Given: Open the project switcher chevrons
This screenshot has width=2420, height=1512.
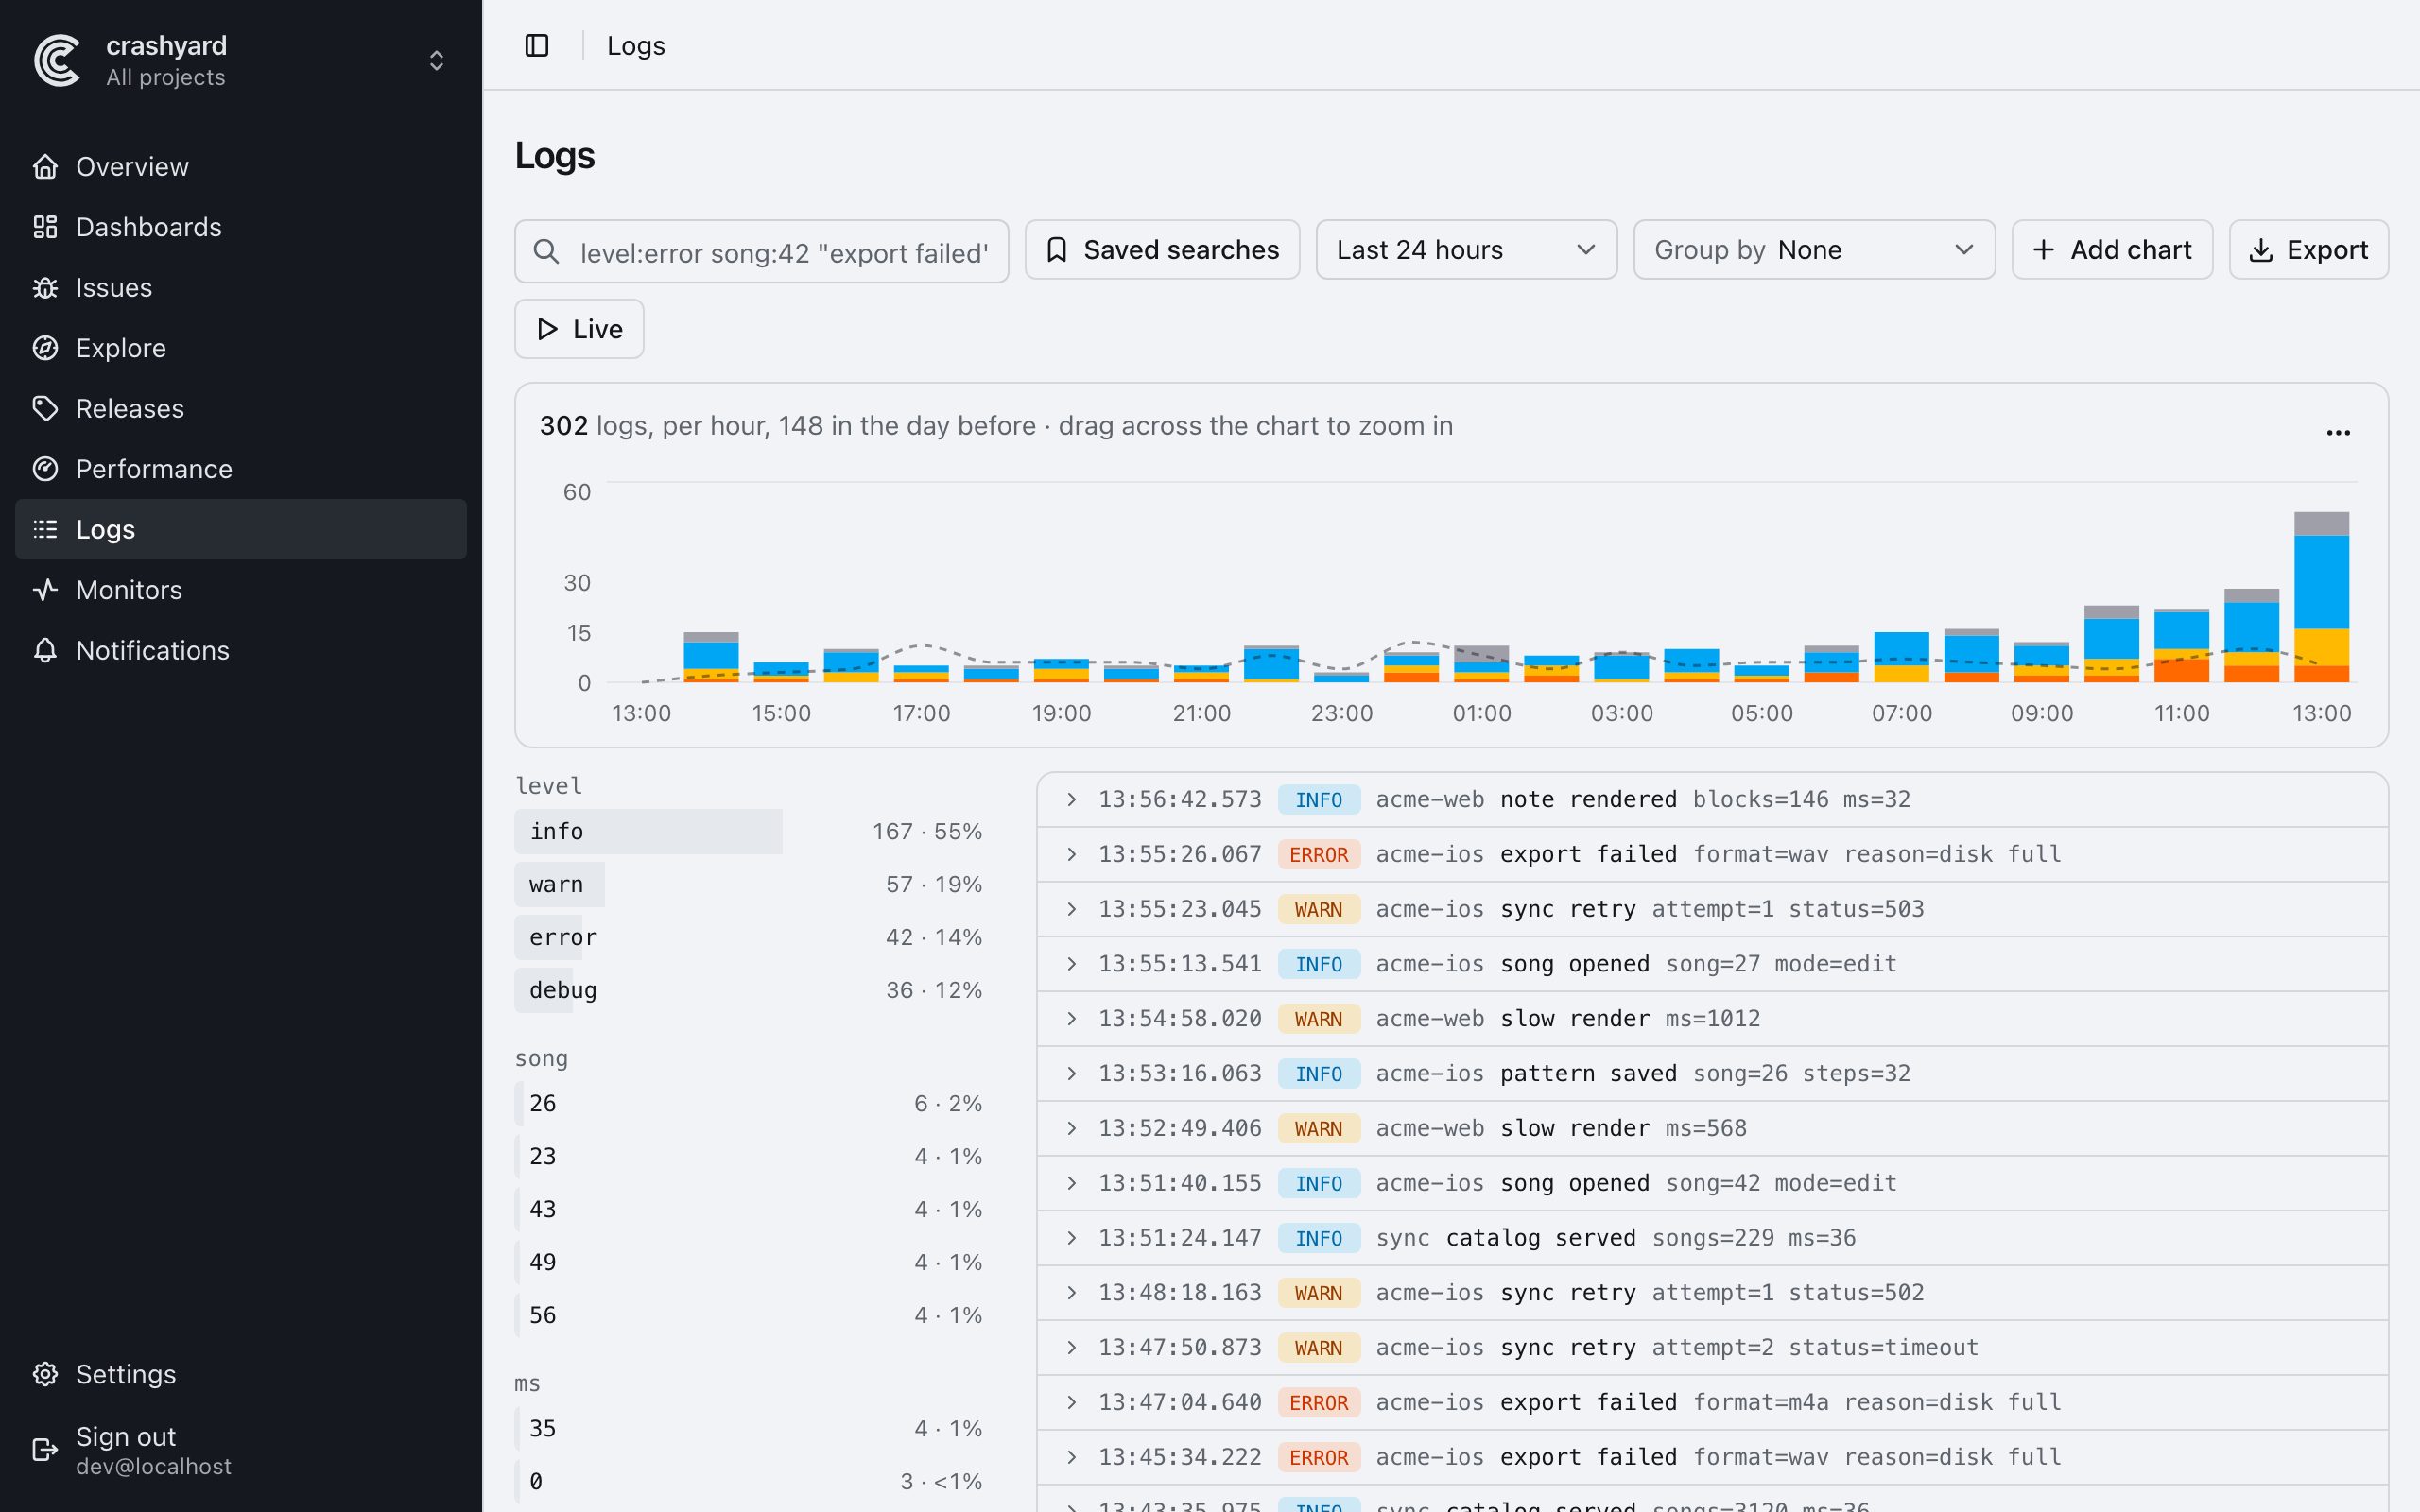Looking at the screenshot, I should pyautogui.click(x=436, y=61).
